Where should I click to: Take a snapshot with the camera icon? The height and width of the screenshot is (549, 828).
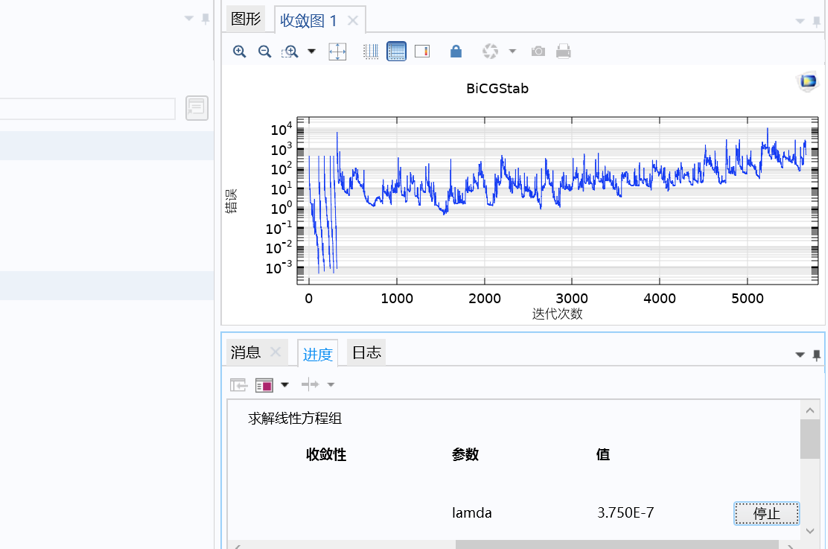[x=538, y=51]
